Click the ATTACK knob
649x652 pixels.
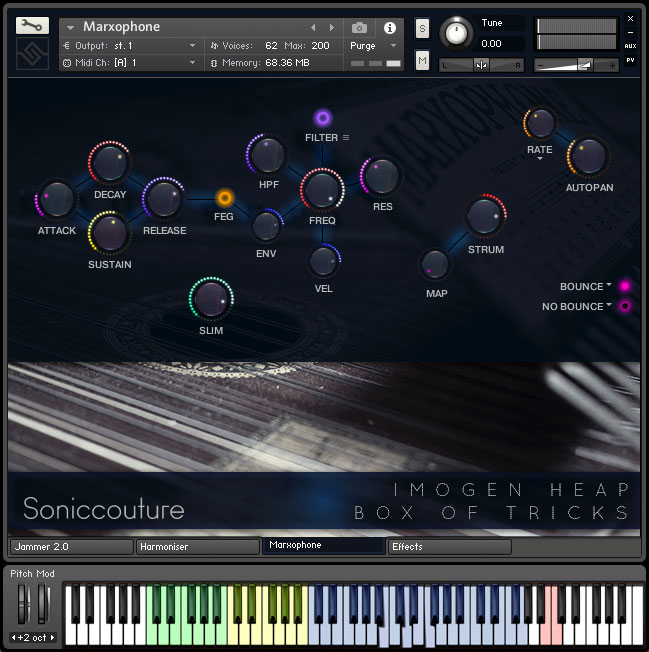[57, 200]
